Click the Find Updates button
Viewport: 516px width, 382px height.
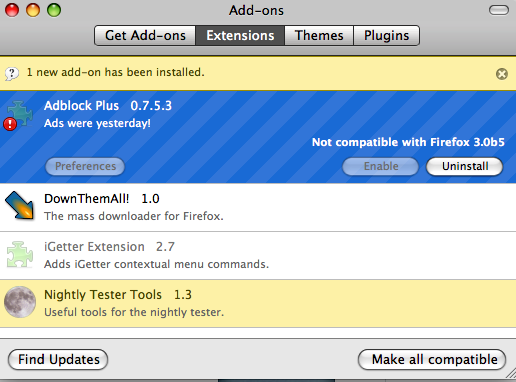pos(58,359)
